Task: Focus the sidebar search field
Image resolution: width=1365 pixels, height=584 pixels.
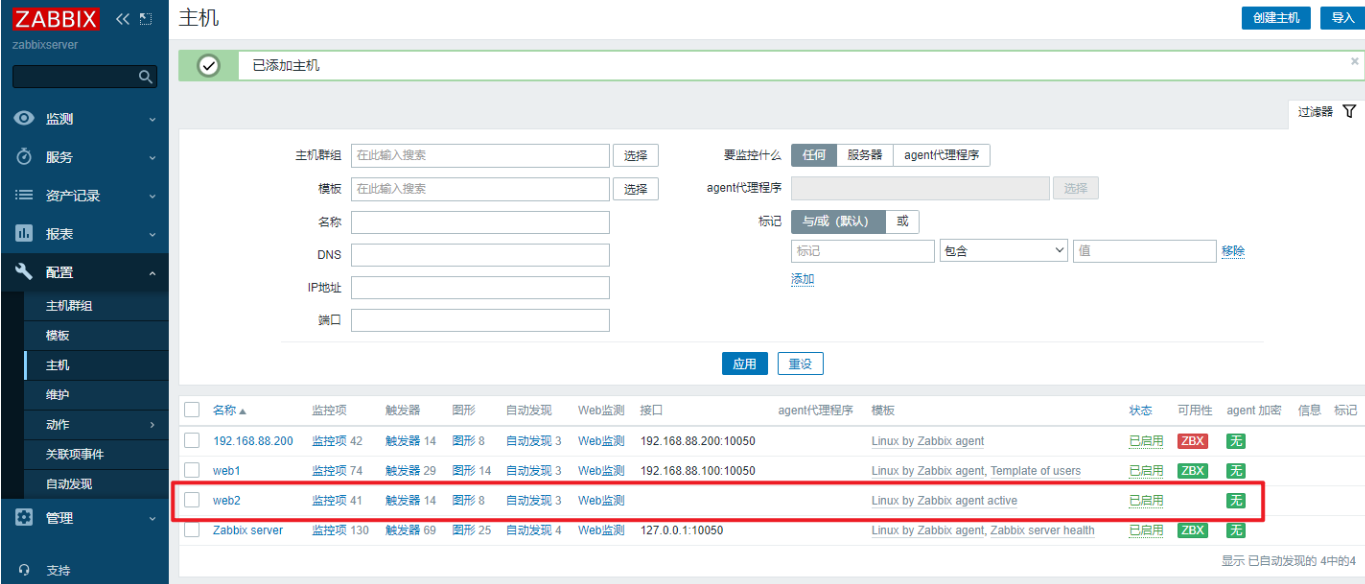Action: point(85,77)
